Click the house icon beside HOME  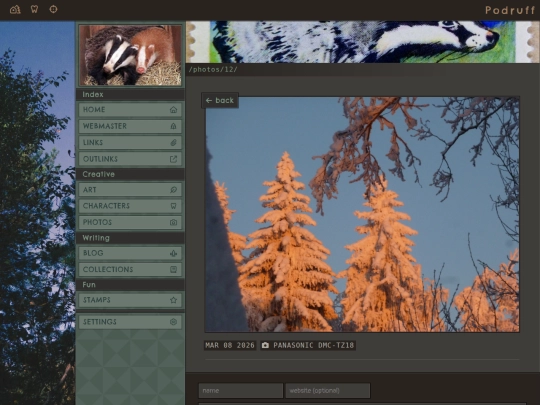[x=174, y=110]
